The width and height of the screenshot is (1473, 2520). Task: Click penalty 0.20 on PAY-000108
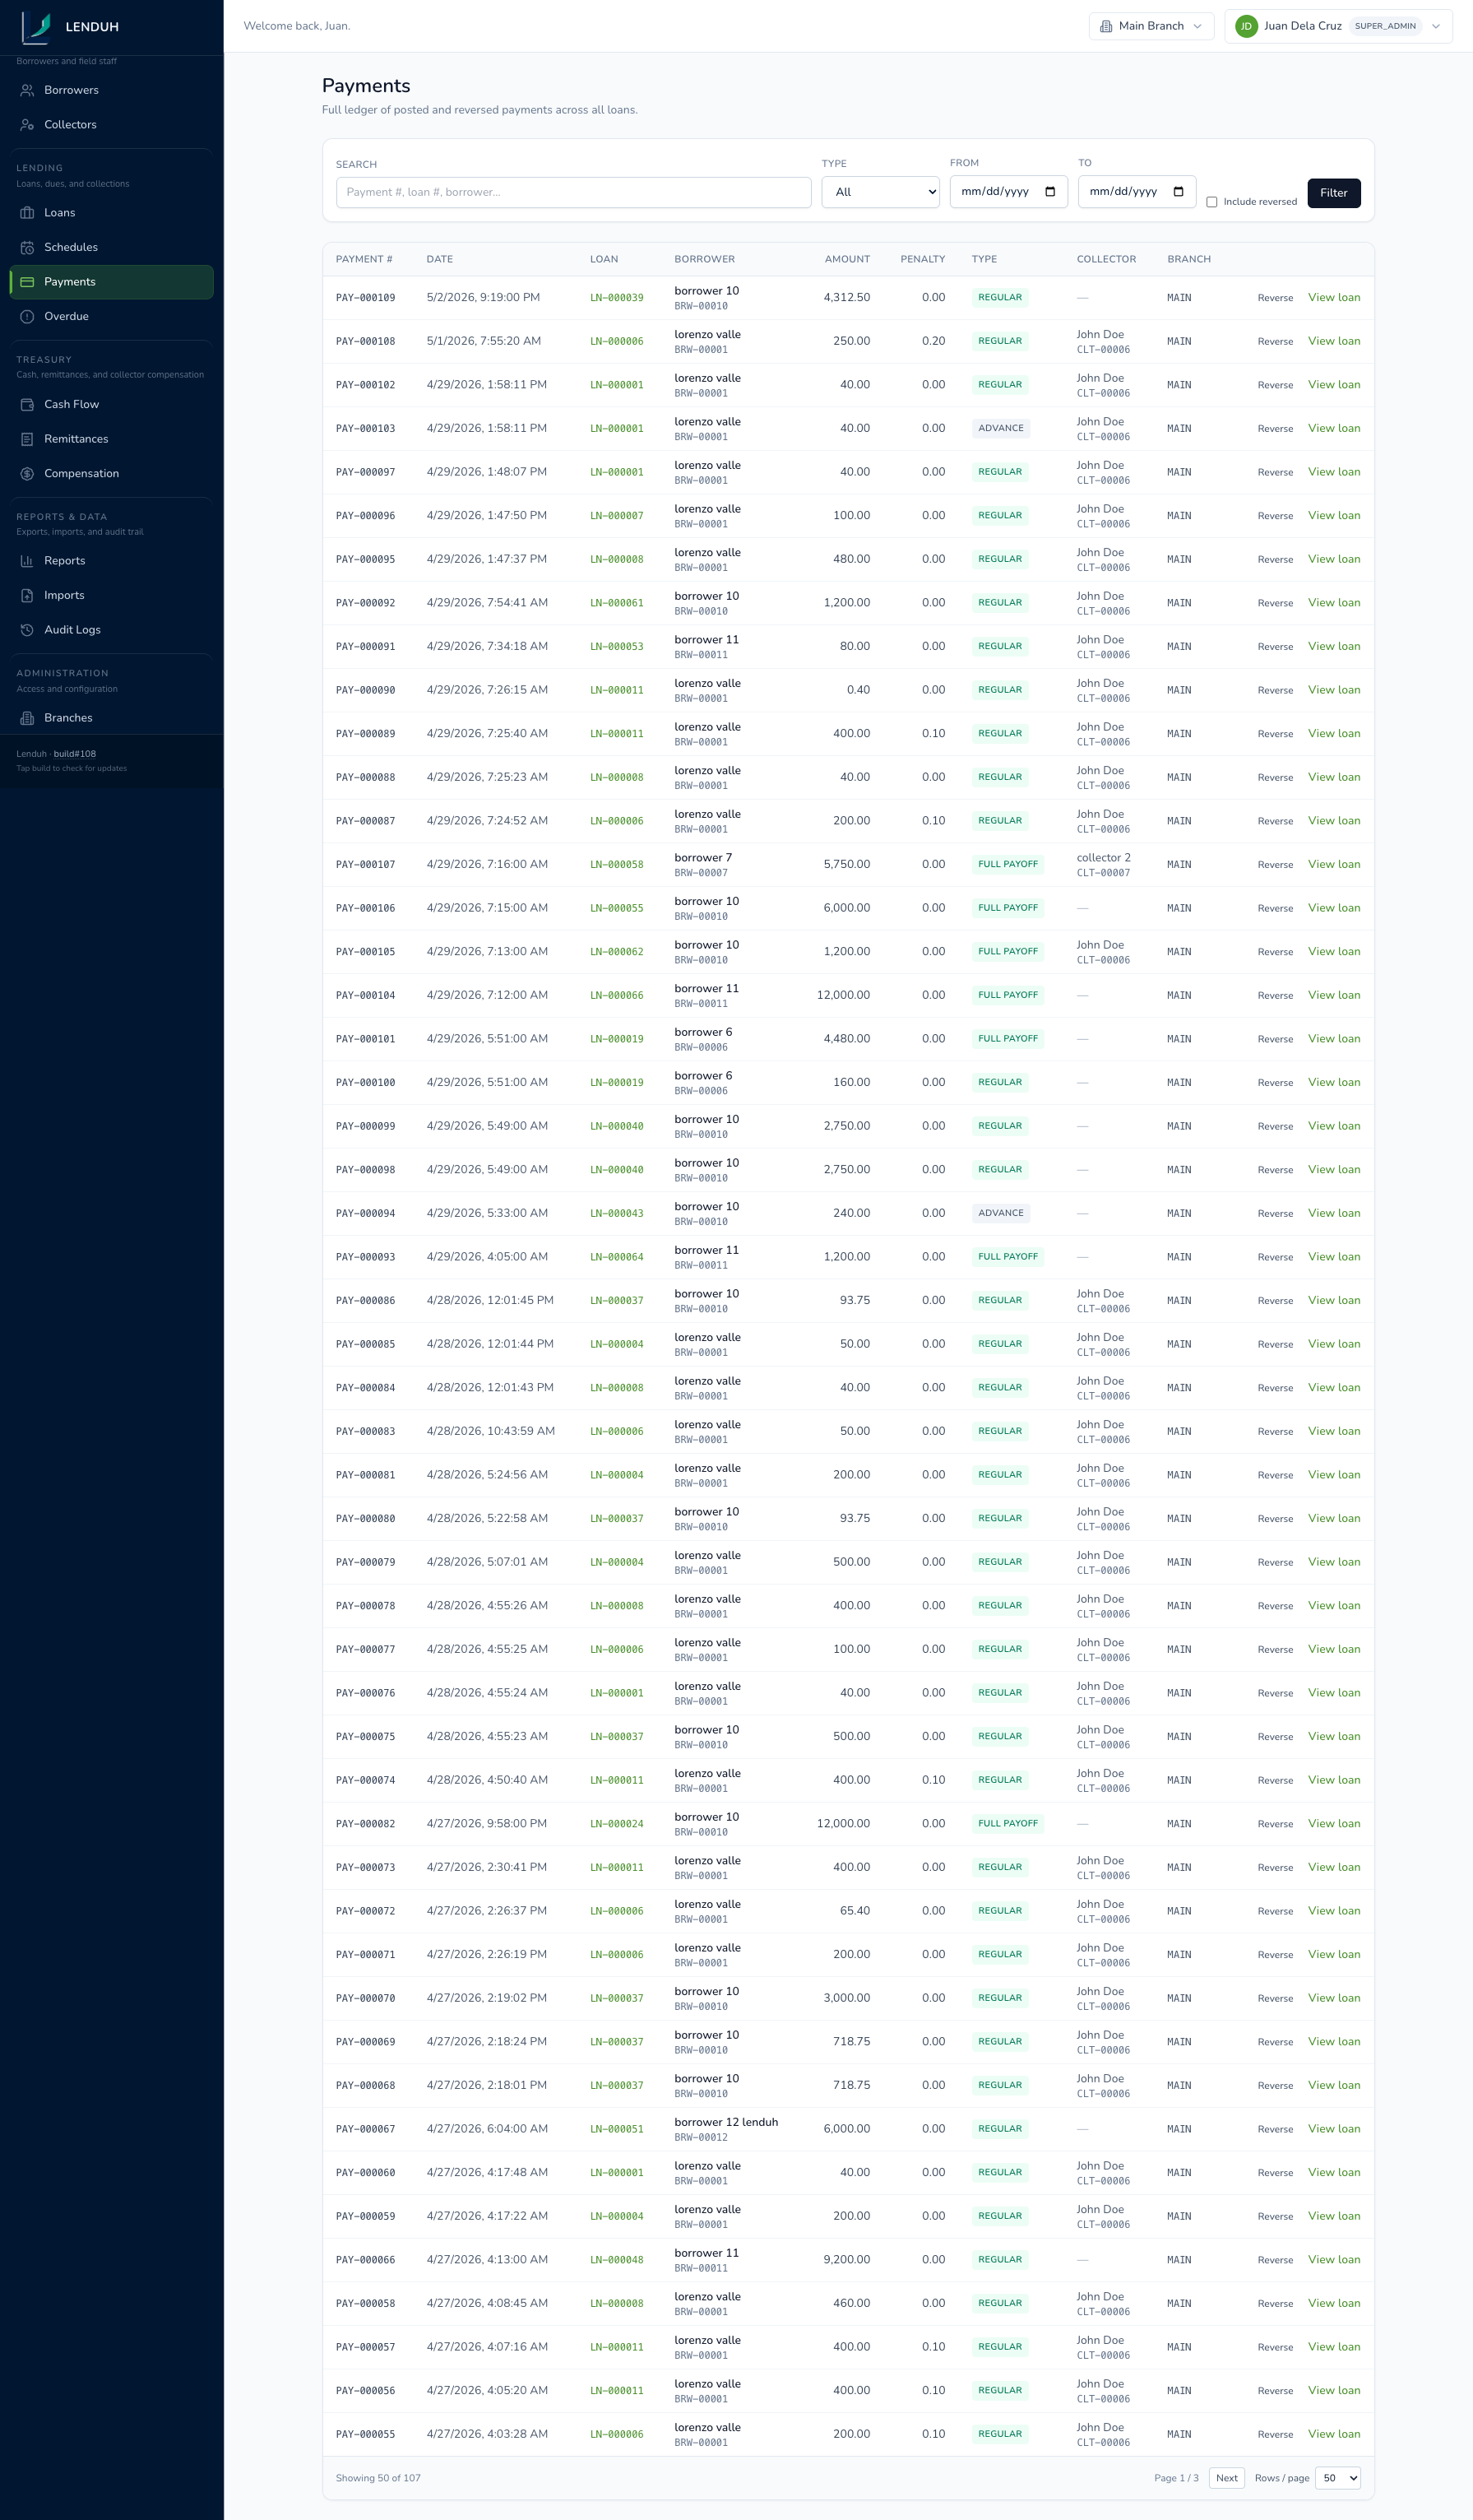(x=933, y=341)
